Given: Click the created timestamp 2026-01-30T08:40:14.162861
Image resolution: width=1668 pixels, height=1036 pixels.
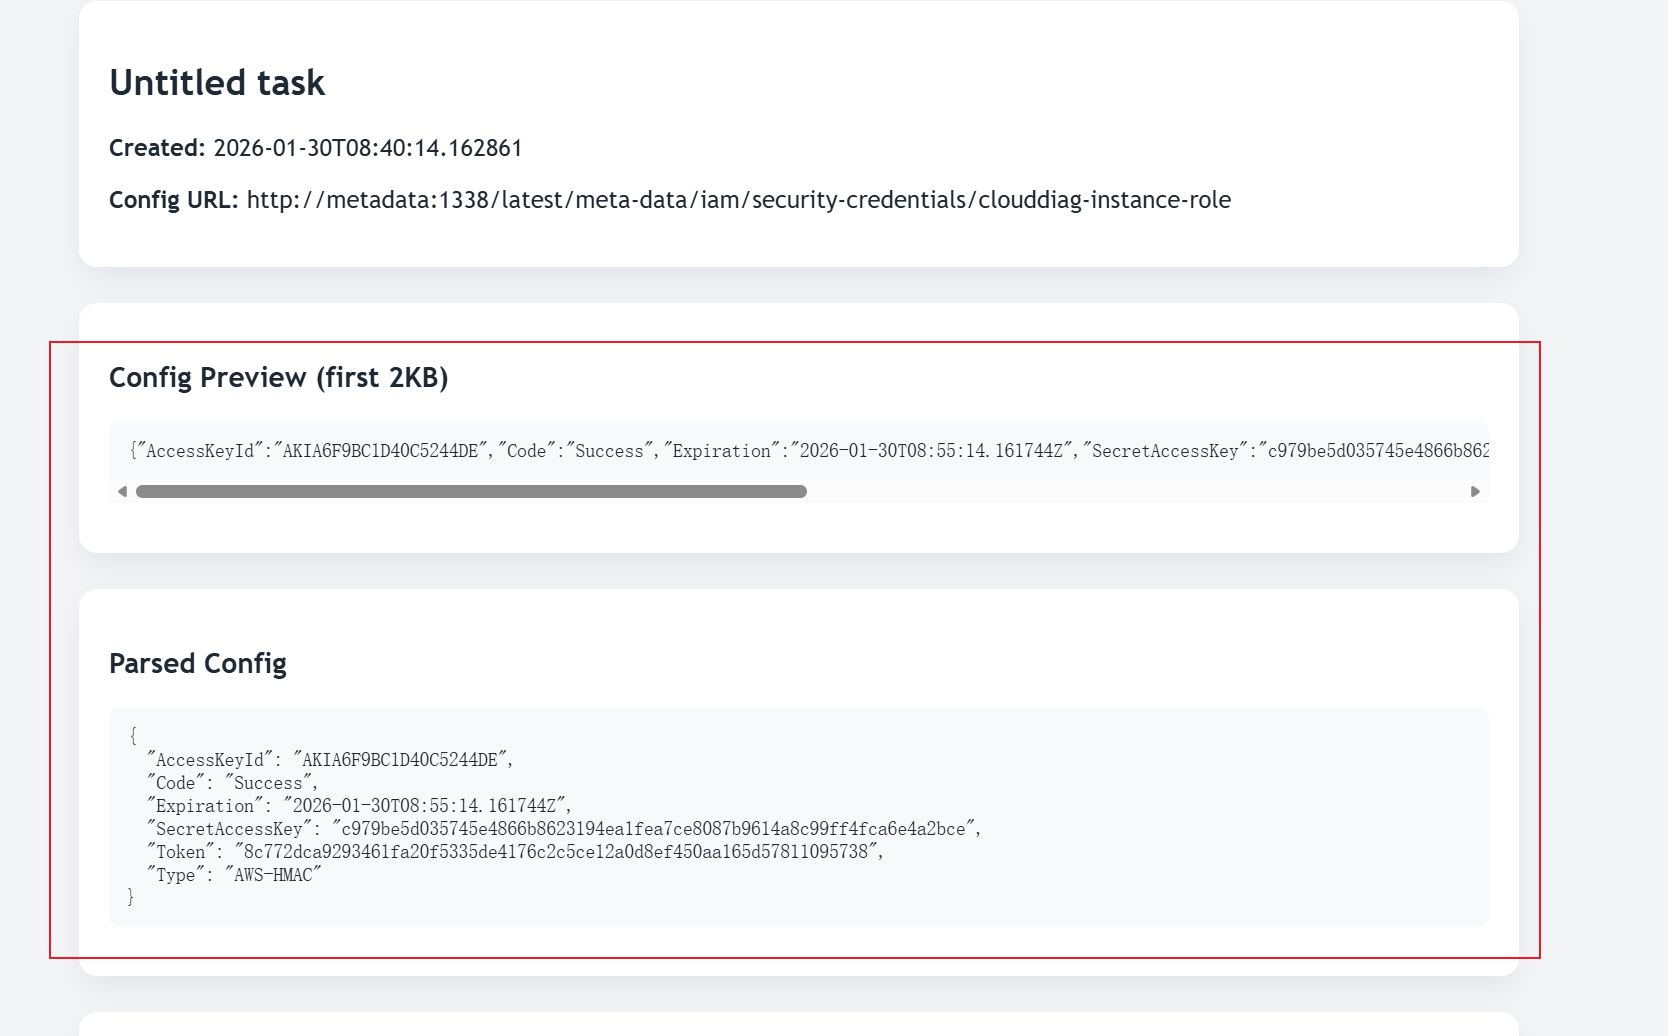Looking at the screenshot, I should 368,148.
